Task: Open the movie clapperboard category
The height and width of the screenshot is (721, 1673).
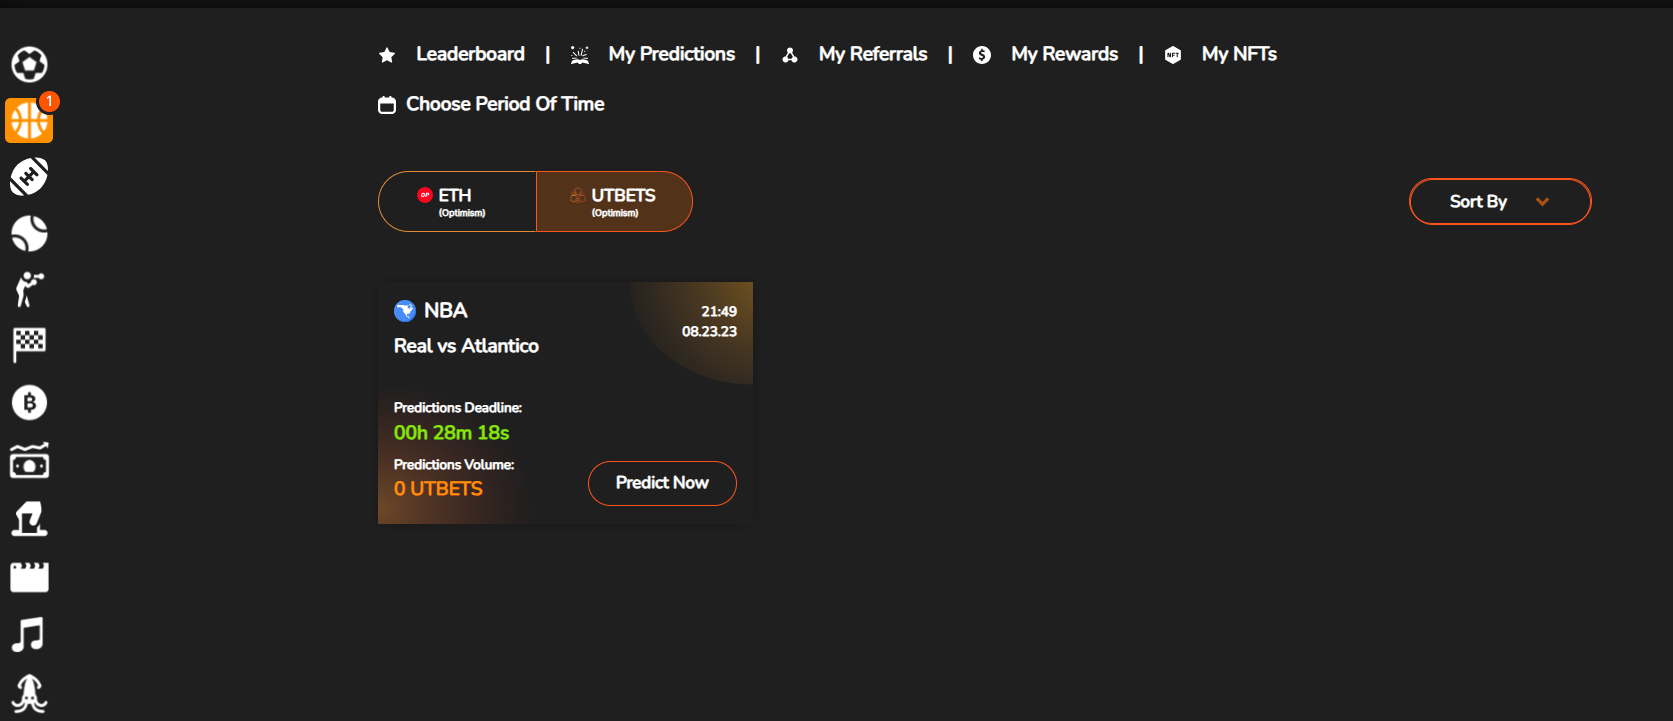Action: pos(29,577)
